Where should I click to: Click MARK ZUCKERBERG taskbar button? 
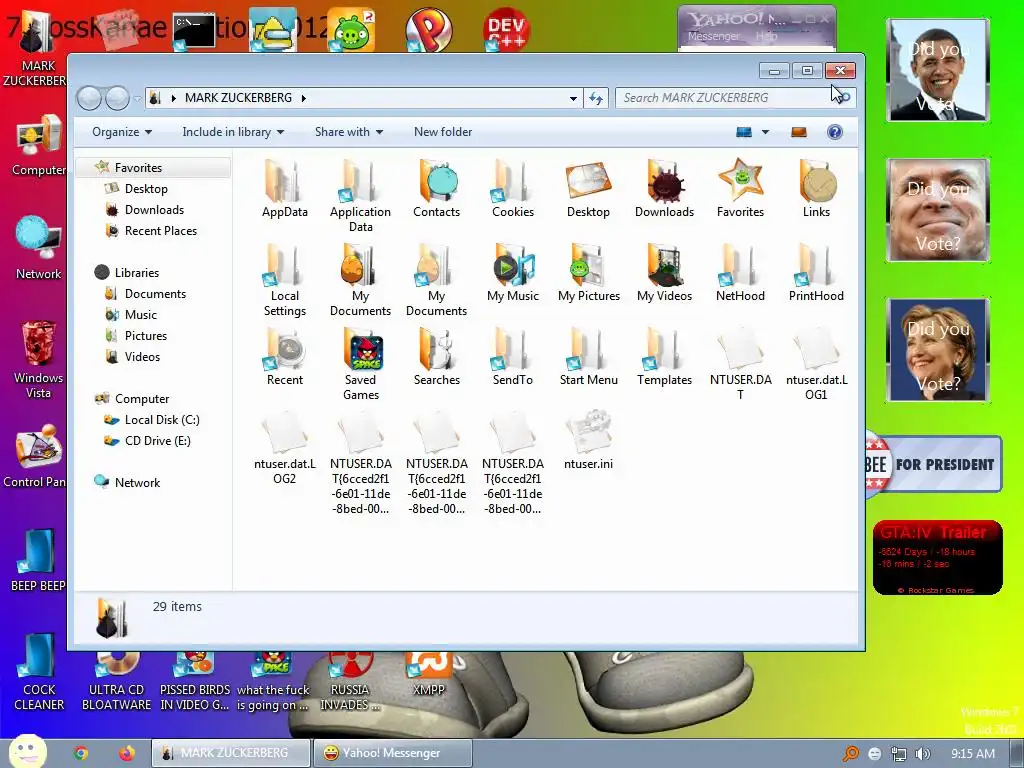(x=230, y=753)
